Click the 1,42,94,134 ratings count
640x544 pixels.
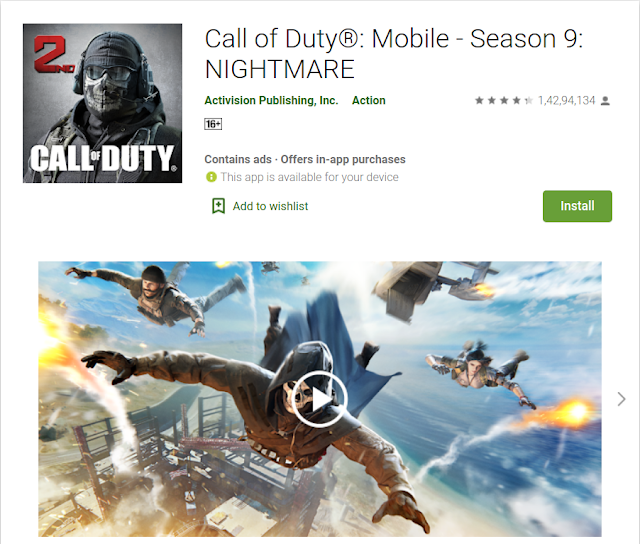point(567,100)
